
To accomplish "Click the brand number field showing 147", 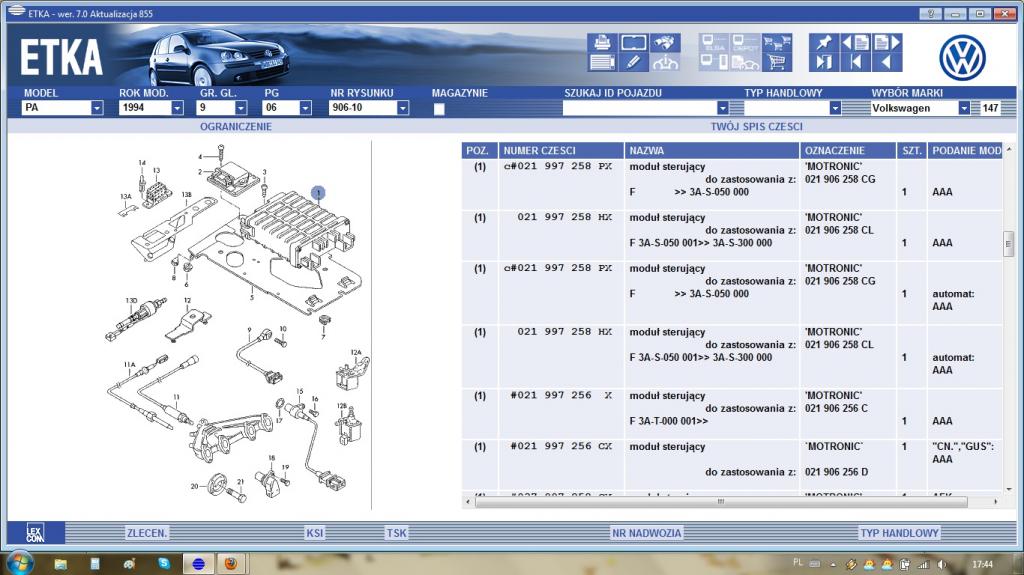I will coord(991,108).
